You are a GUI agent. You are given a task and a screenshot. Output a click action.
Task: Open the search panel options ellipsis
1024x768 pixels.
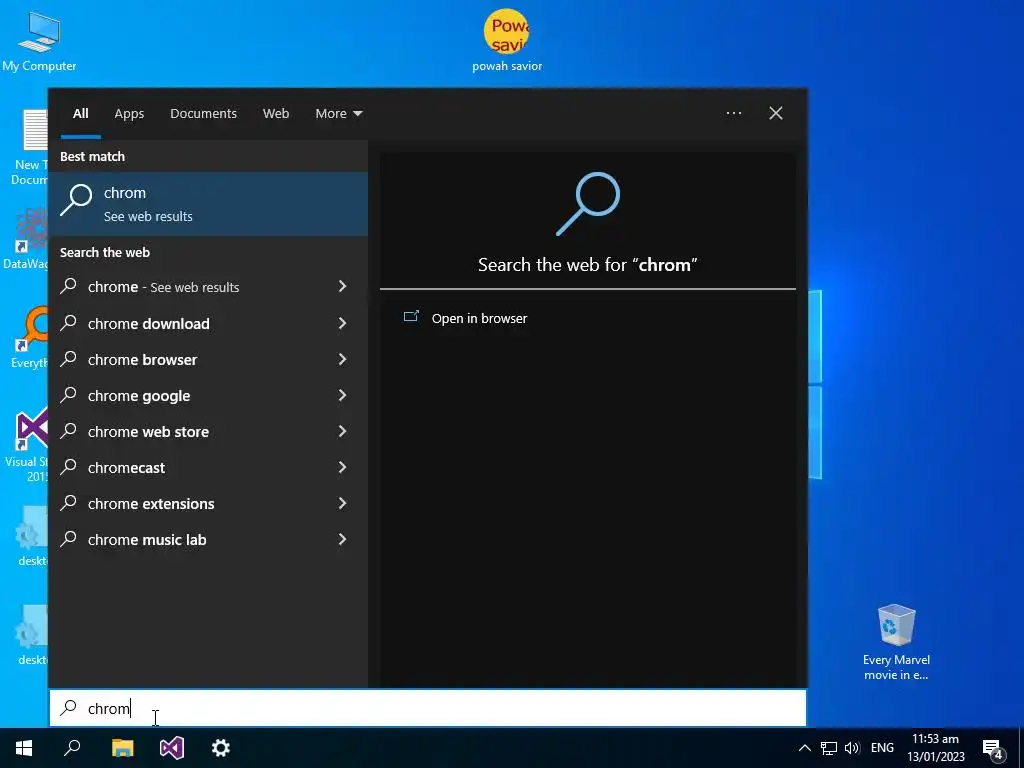pyautogui.click(x=733, y=113)
